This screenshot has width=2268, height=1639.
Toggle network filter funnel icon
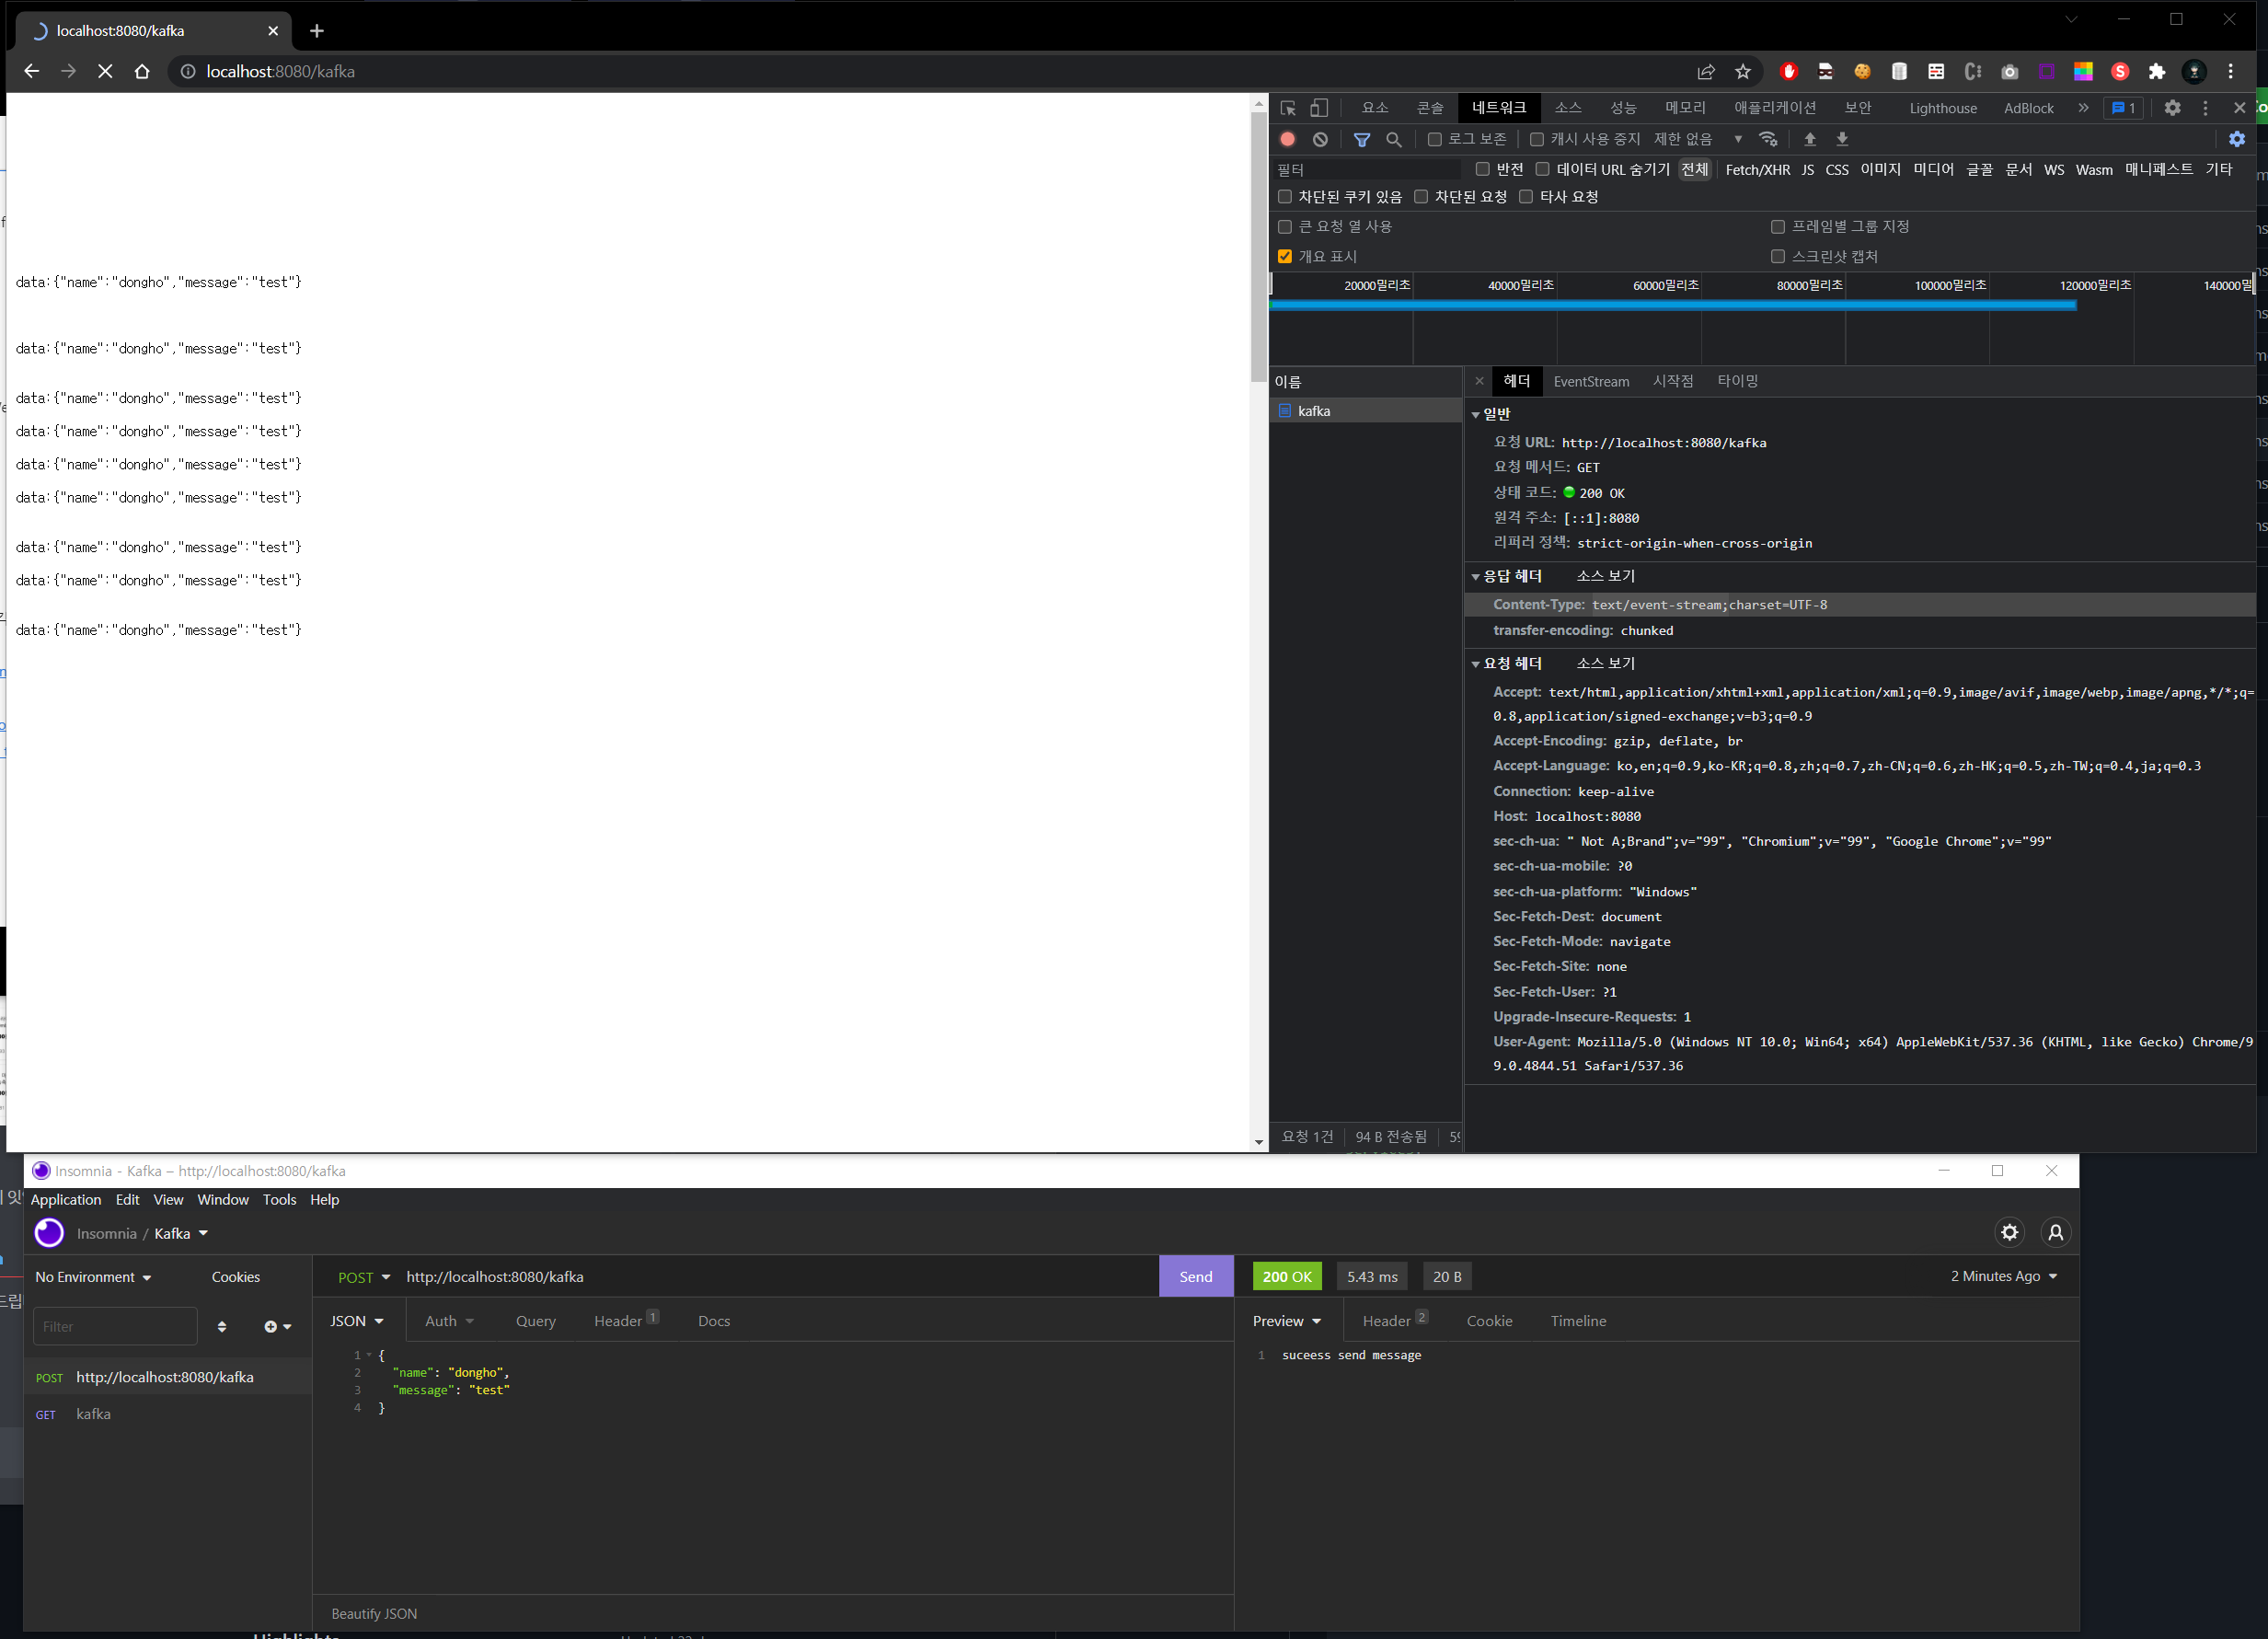pyautogui.click(x=1362, y=139)
